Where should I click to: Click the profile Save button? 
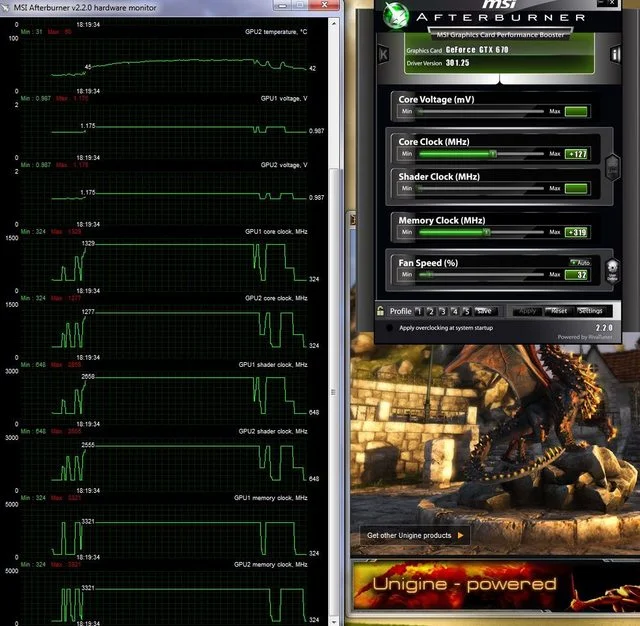tap(485, 311)
